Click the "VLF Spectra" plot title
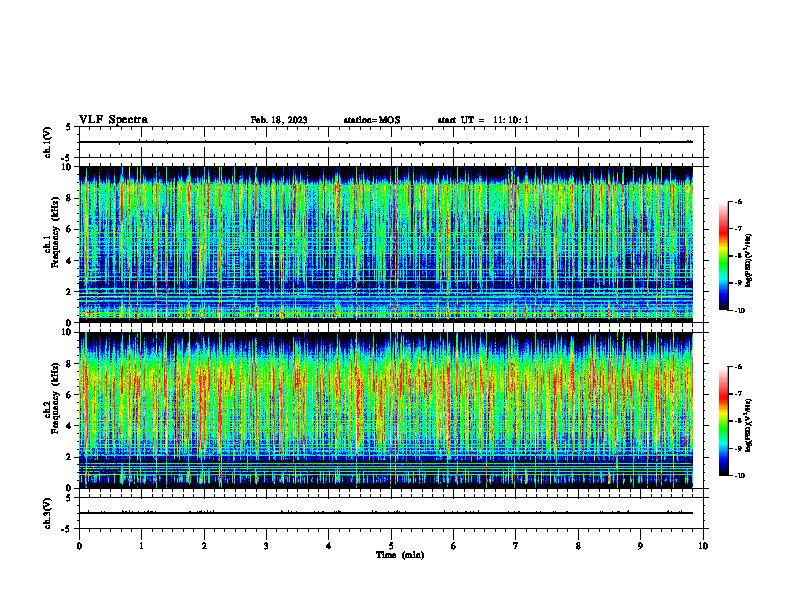 pyautogui.click(x=113, y=120)
